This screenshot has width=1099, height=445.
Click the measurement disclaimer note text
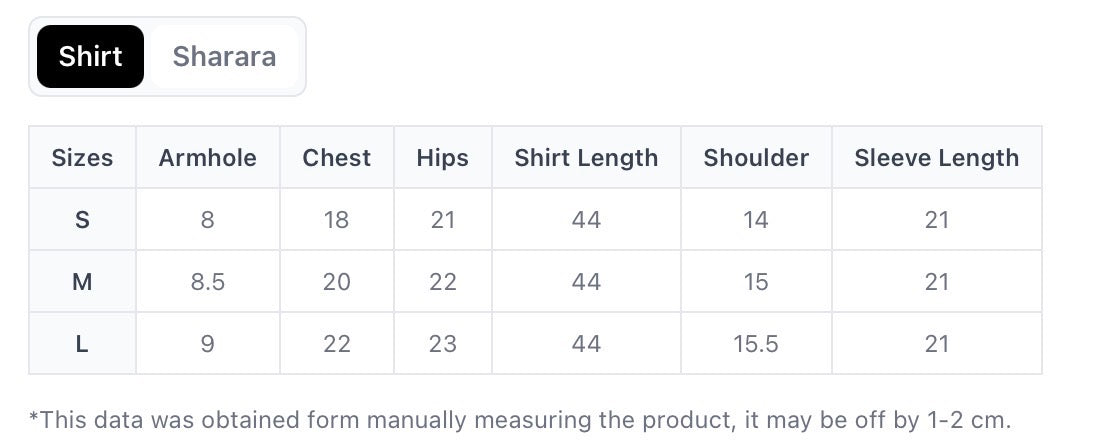(x=520, y=419)
